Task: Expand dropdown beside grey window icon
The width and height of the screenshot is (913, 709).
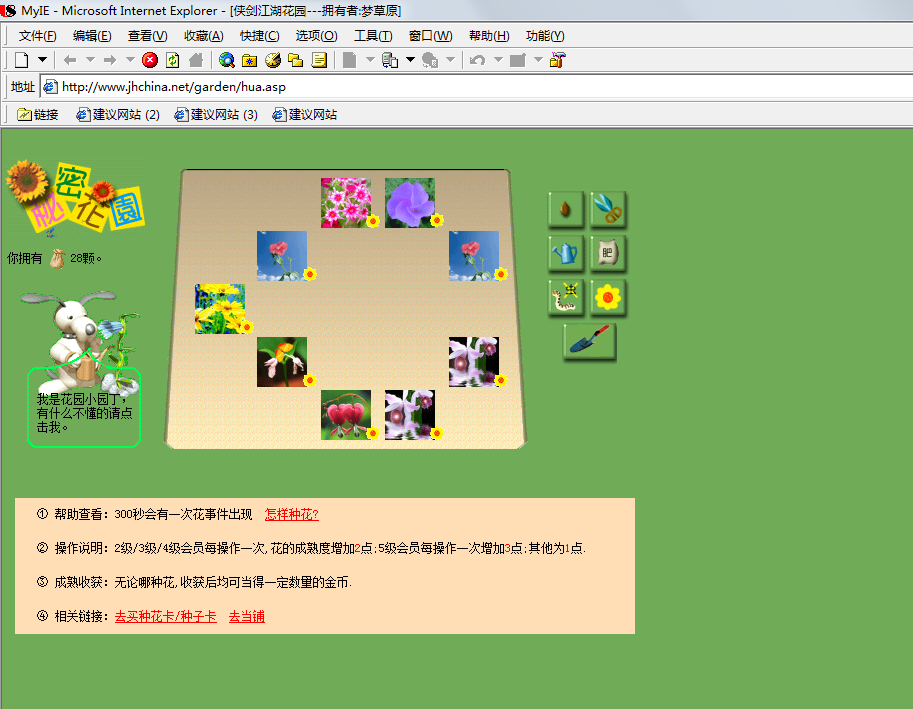Action: click(539, 59)
